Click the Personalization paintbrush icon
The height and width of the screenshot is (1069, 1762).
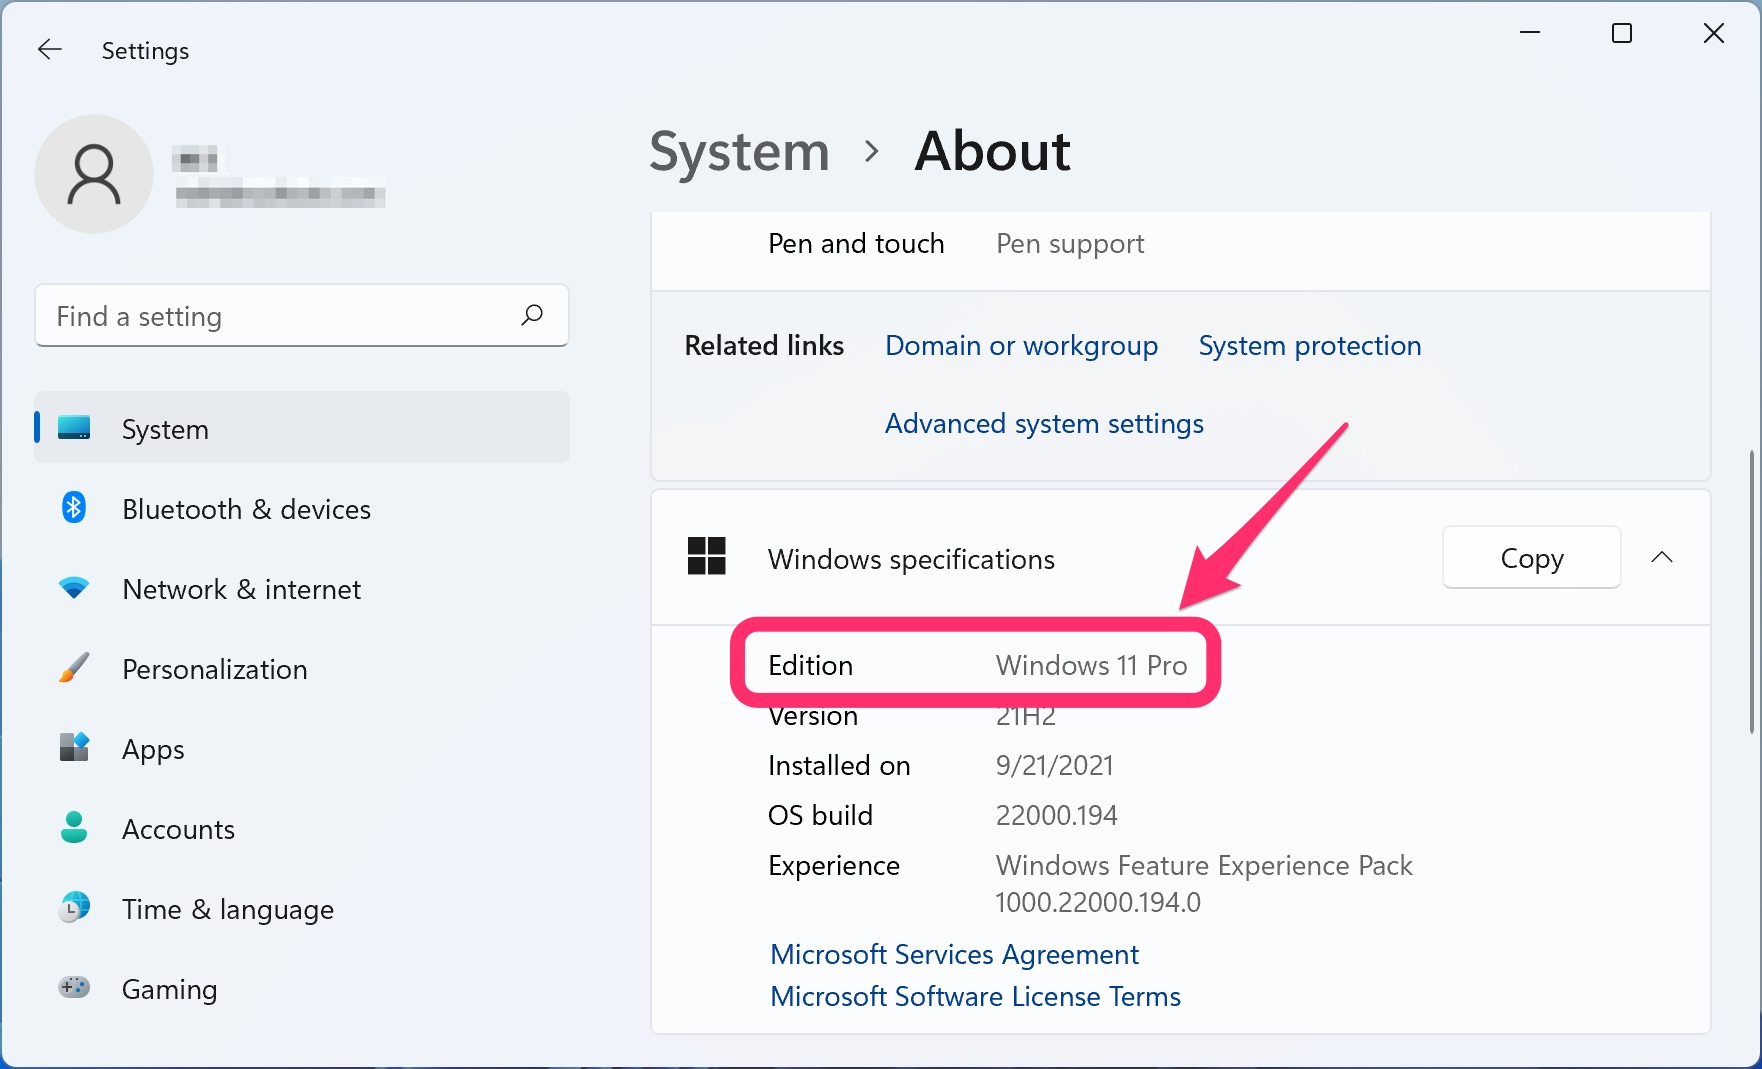pyautogui.click(x=74, y=668)
